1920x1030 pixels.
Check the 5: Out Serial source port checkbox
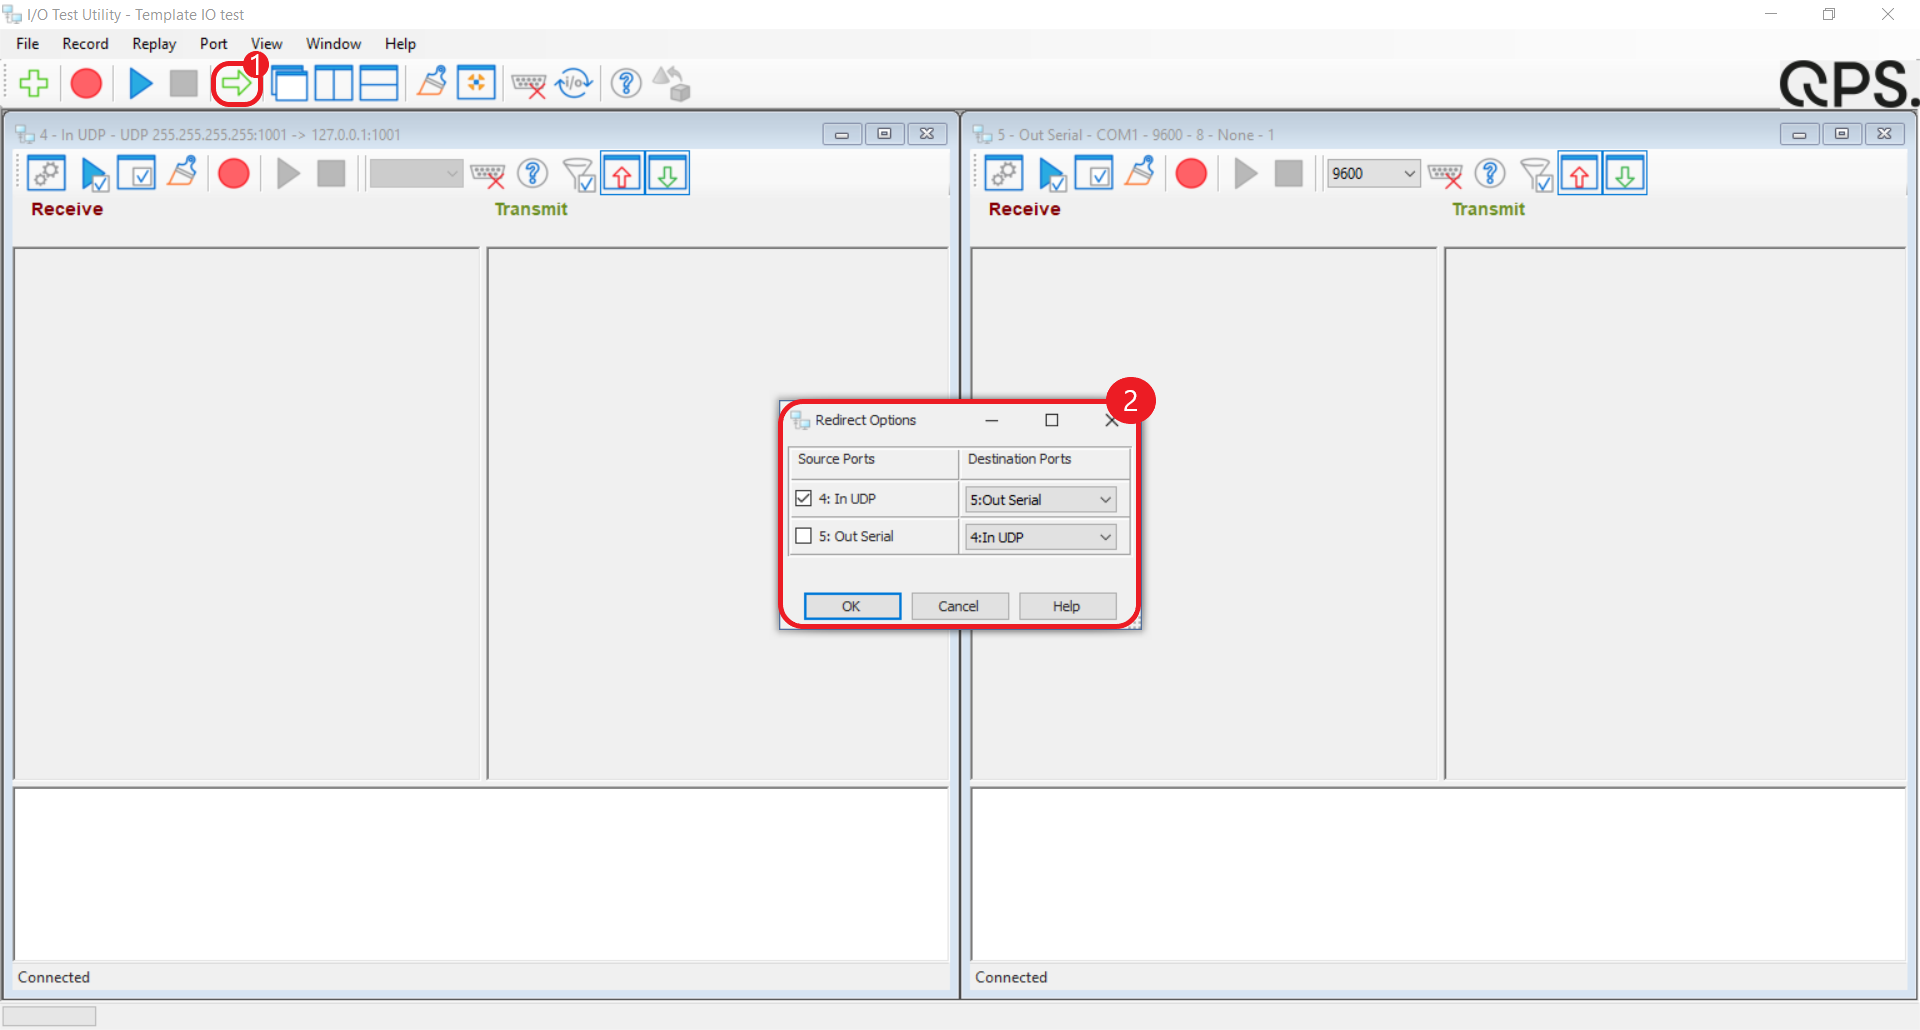click(803, 536)
